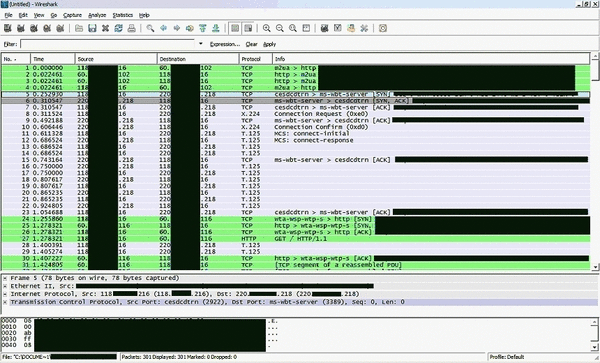Sort by the Source column header

click(116, 59)
